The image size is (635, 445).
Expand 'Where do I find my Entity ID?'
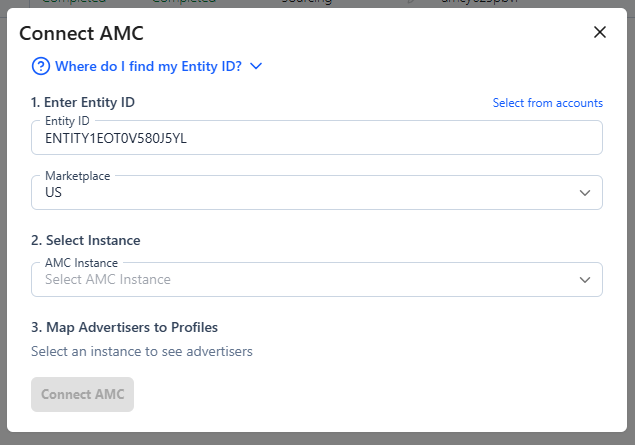pyautogui.click(x=148, y=66)
